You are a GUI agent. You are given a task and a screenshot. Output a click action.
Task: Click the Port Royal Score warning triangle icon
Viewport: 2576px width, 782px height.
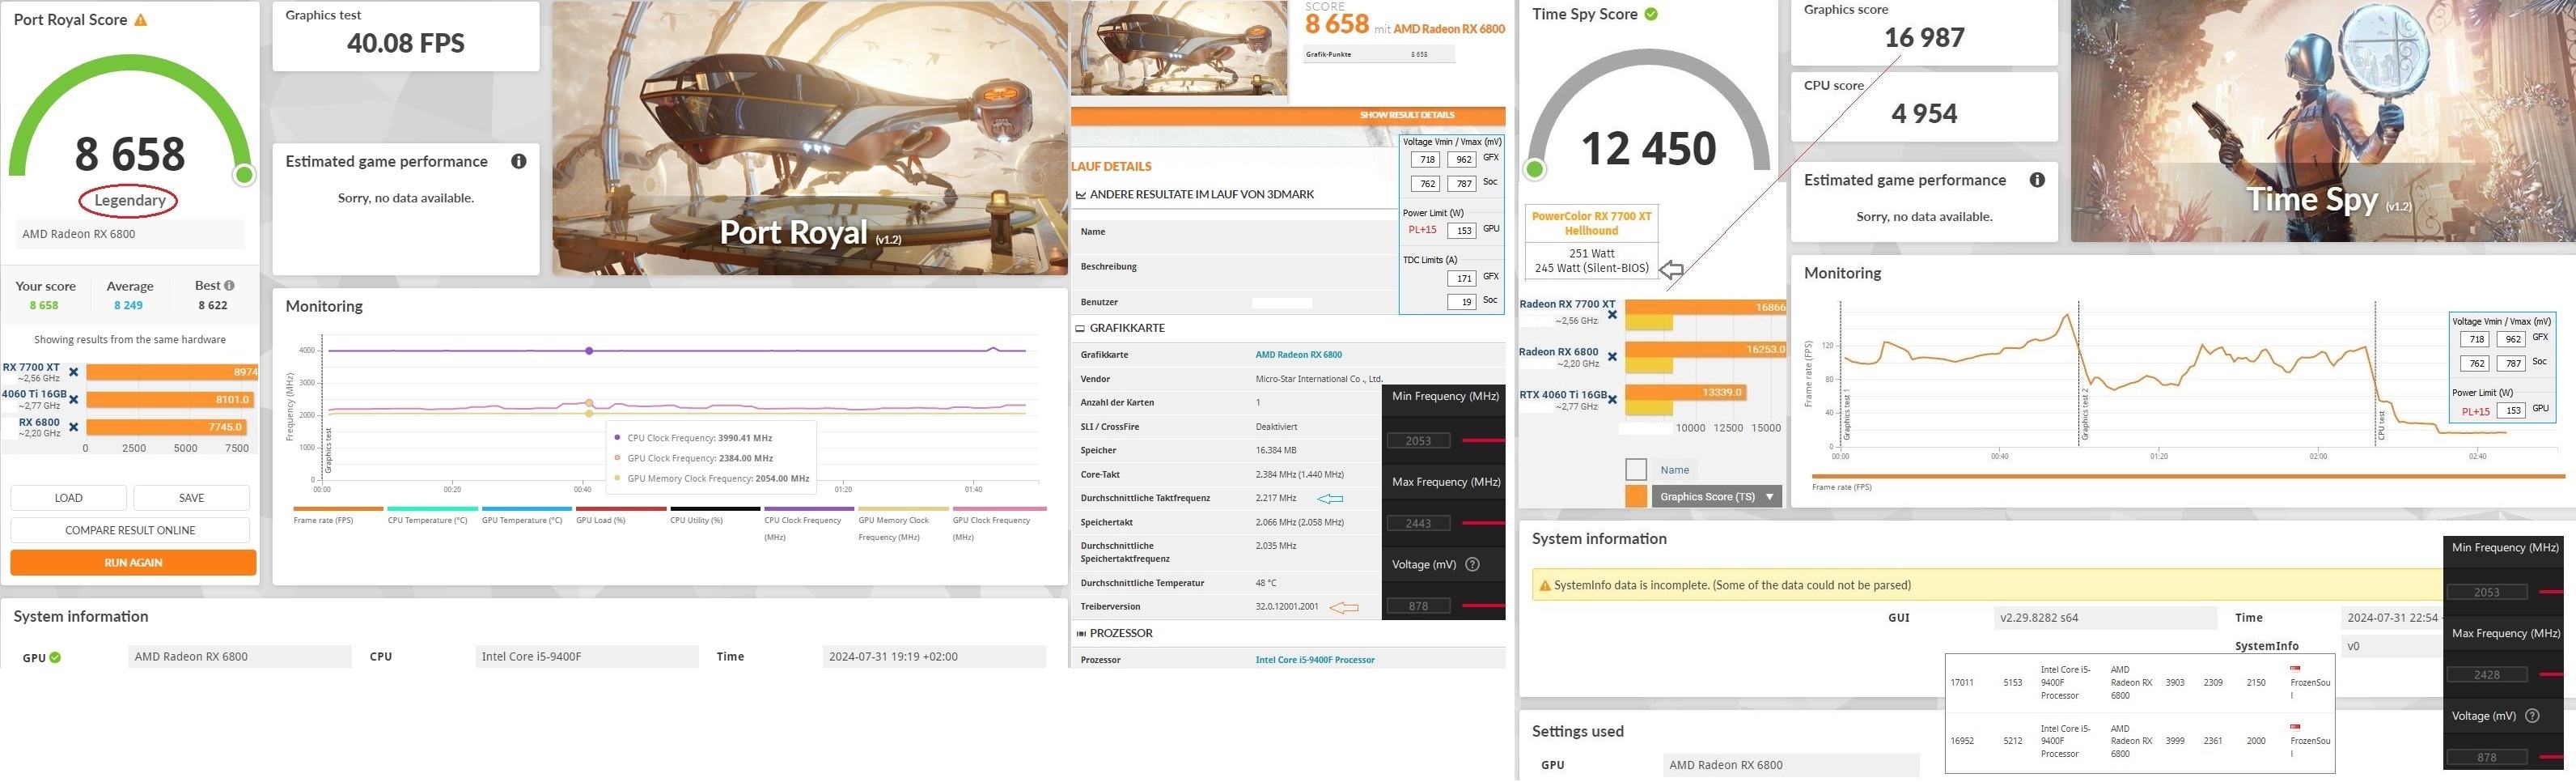[x=141, y=20]
